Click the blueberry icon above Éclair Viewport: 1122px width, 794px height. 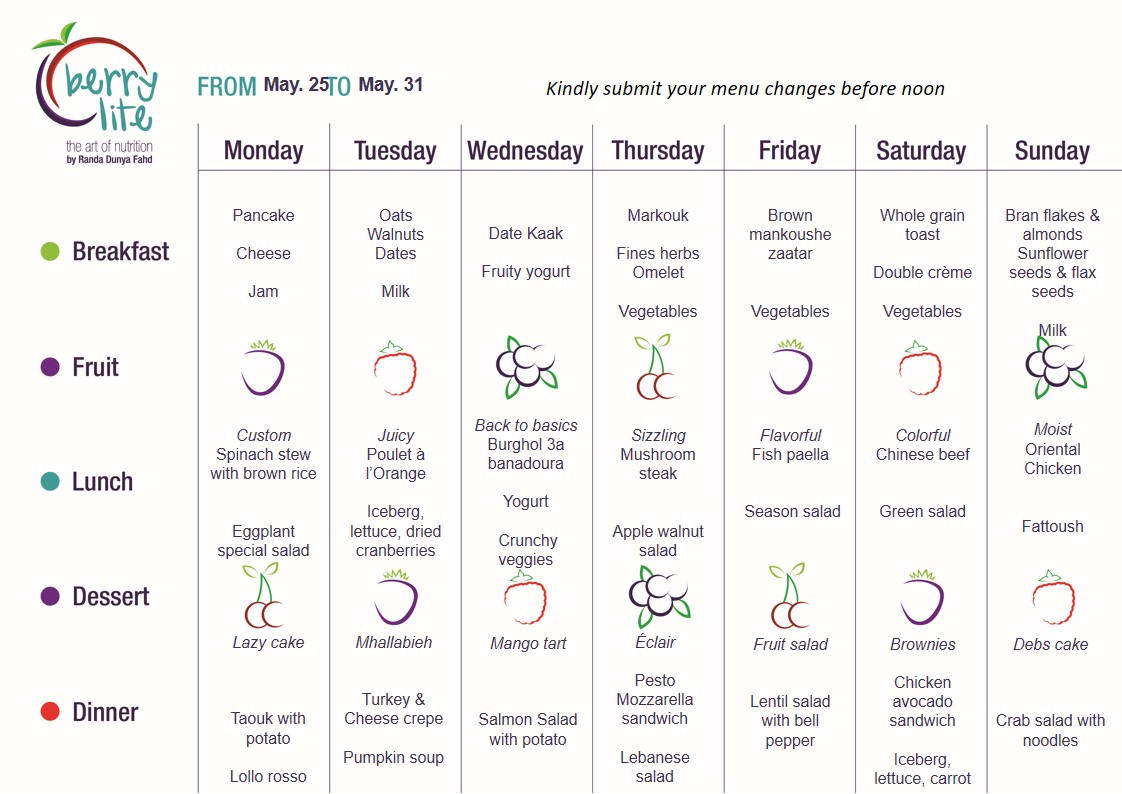click(x=659, y=597)
